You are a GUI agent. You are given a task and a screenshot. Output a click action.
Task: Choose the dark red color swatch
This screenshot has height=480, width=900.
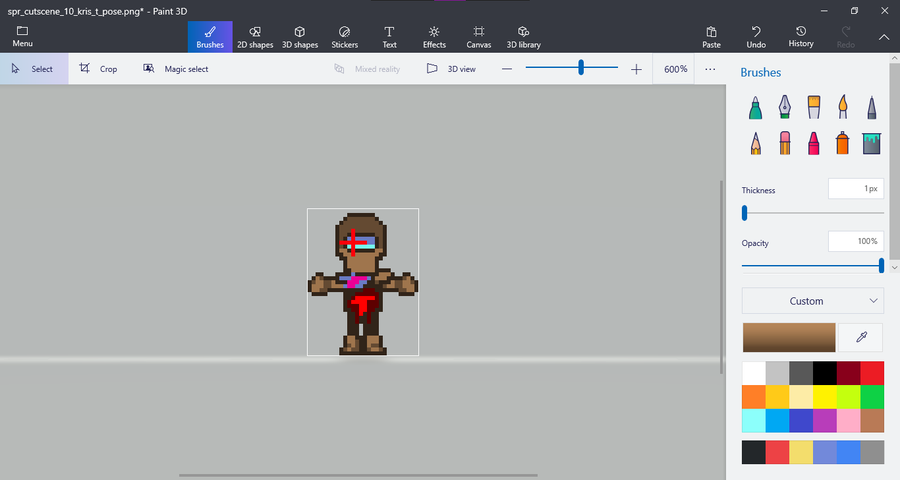pos(848,373)
